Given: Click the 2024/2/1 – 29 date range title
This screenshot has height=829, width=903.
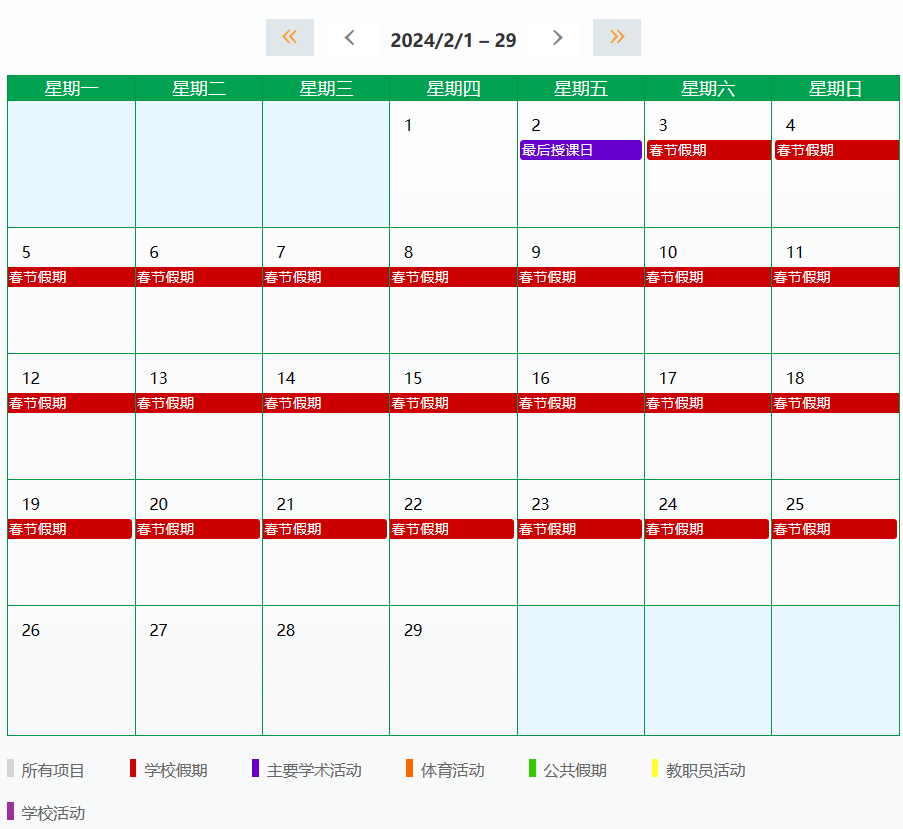Looking at the screenshot, I should [x=453, y=40].
